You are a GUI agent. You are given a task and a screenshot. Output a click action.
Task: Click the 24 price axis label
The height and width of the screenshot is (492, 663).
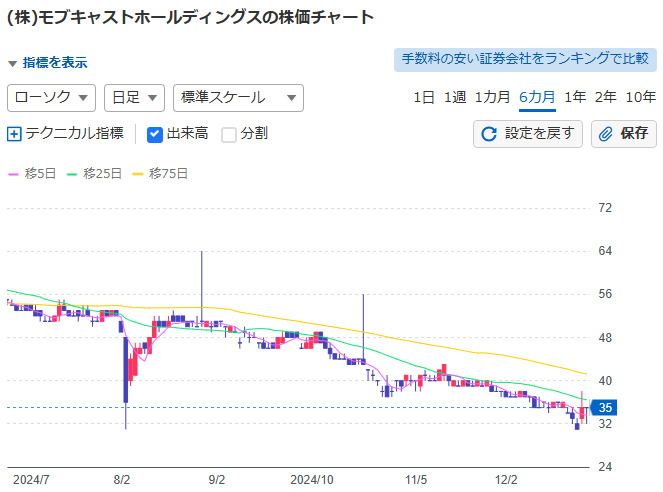click(605, 467)
